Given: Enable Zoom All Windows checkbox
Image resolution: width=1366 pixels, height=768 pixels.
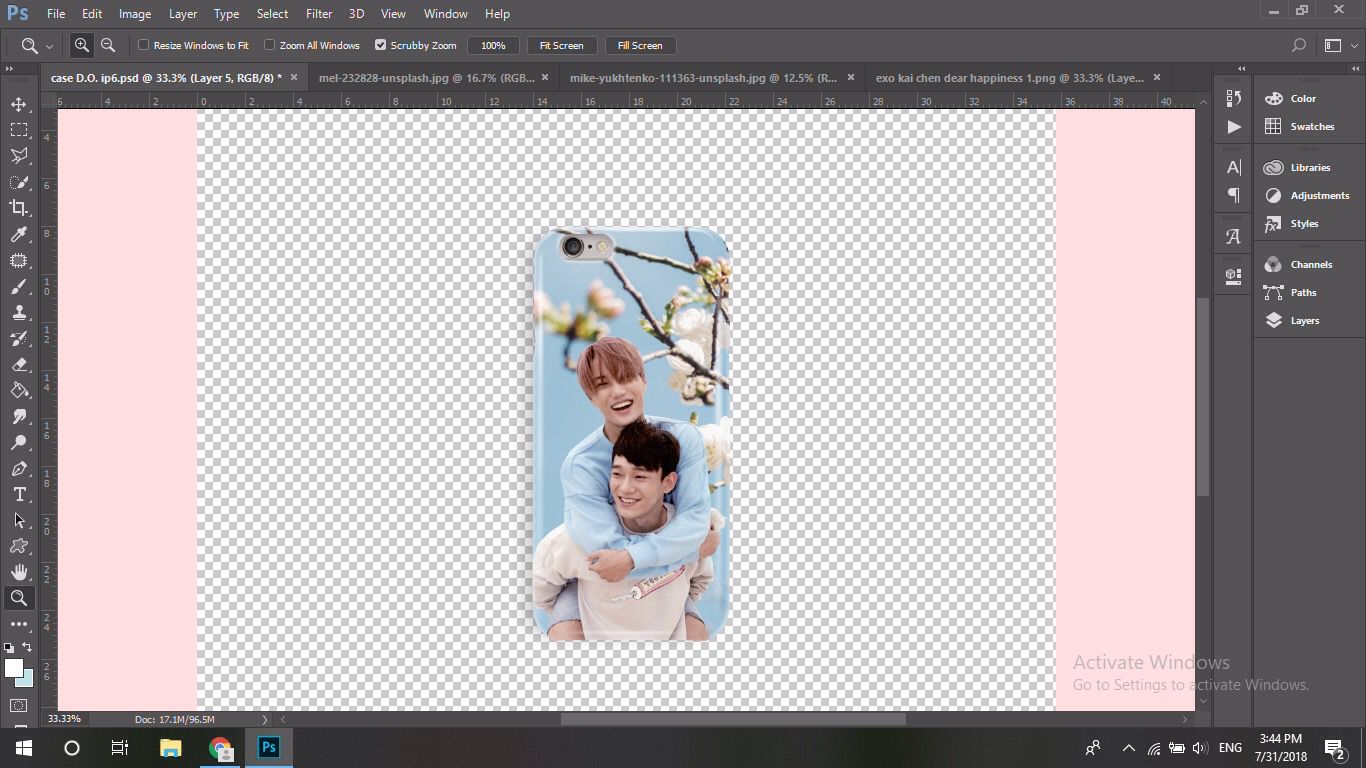Looking at the screenshot, I should tap(270, 45).
